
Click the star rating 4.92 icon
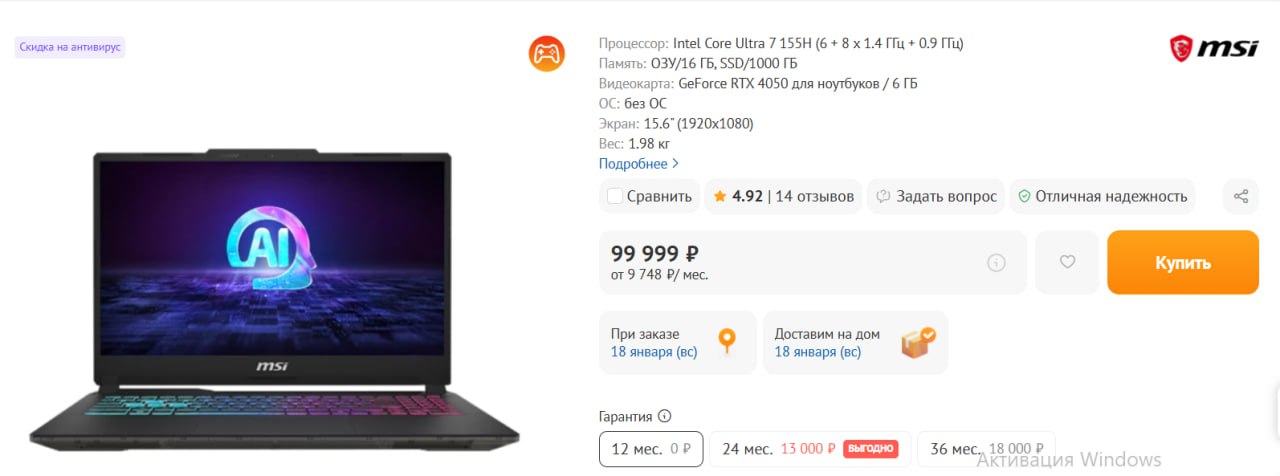point(720,196)
